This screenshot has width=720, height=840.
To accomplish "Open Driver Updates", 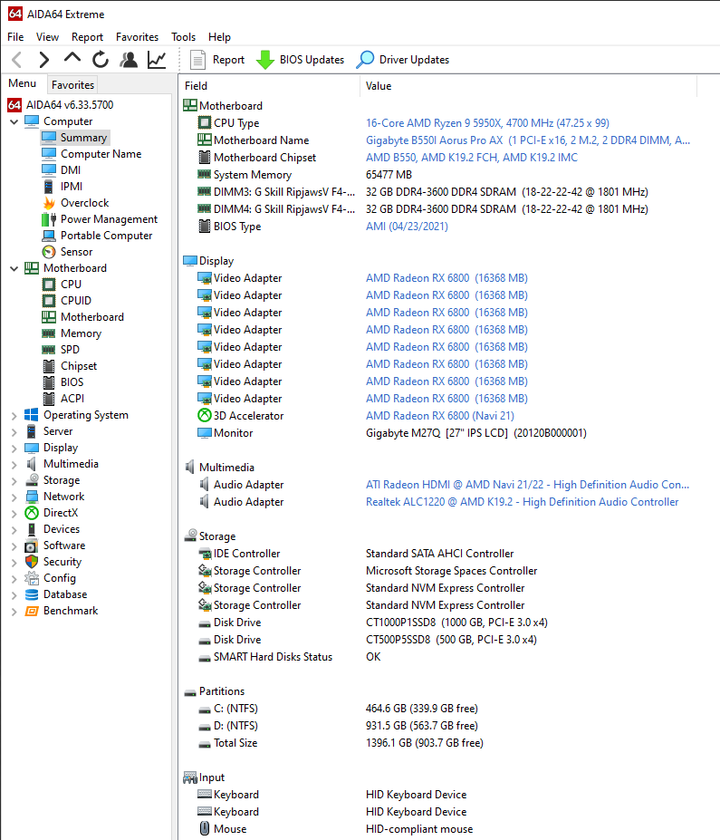I will [402, 59].
